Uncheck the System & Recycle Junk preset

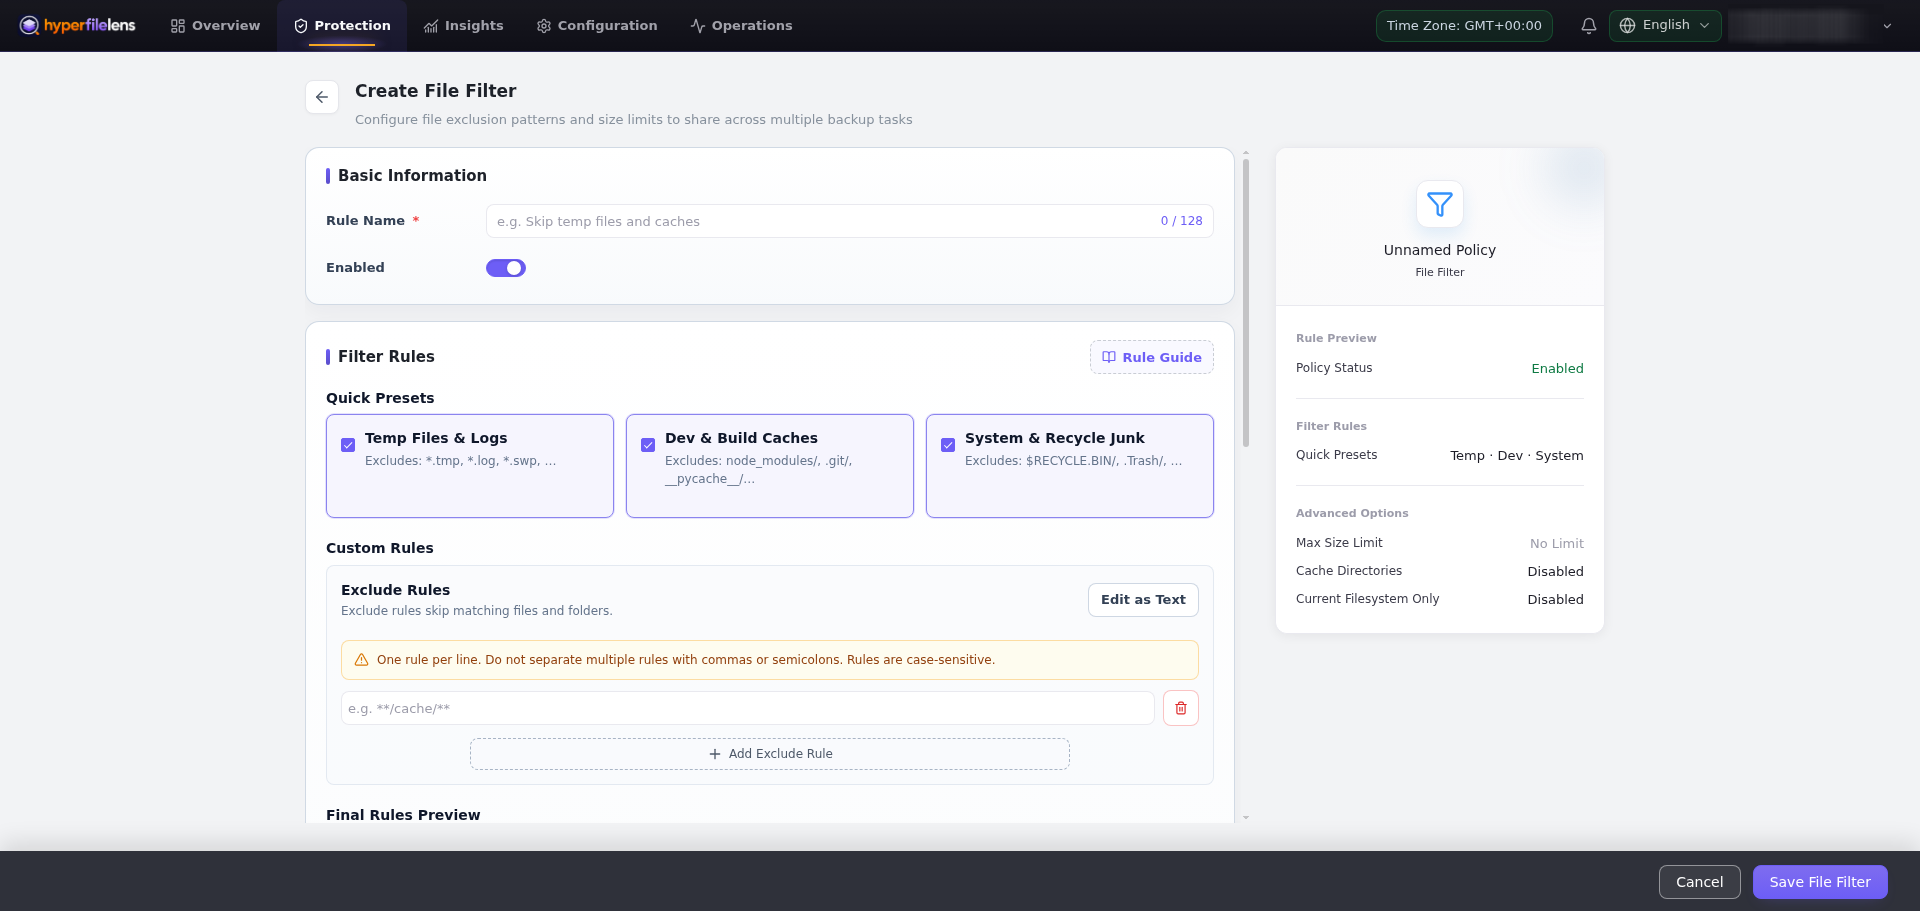click(x=948, y=445)
